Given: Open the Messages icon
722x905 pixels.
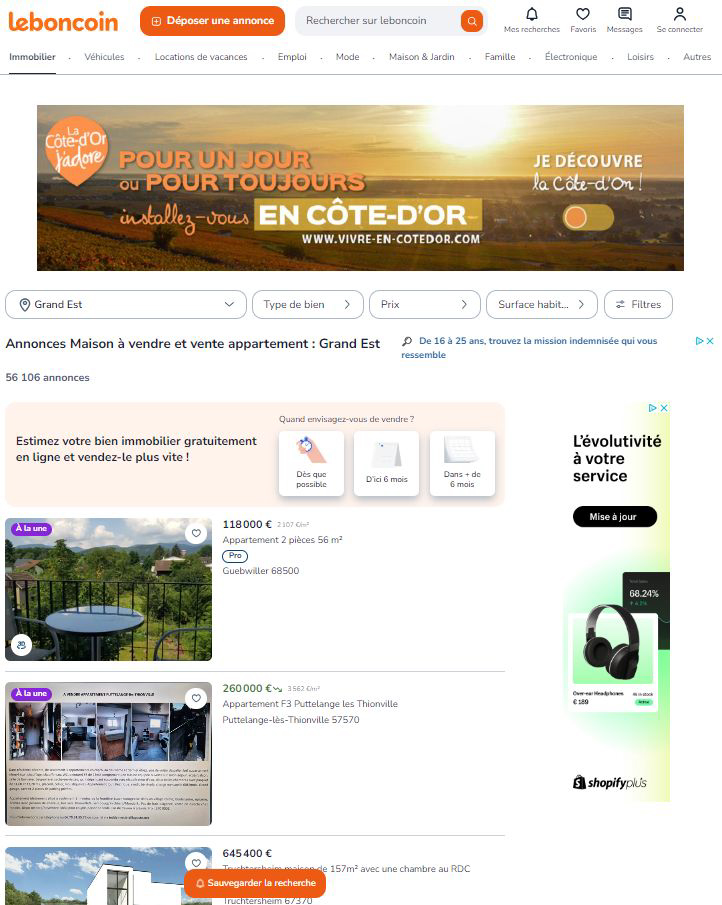Looking at the screenshot, I should click(624, 14).
